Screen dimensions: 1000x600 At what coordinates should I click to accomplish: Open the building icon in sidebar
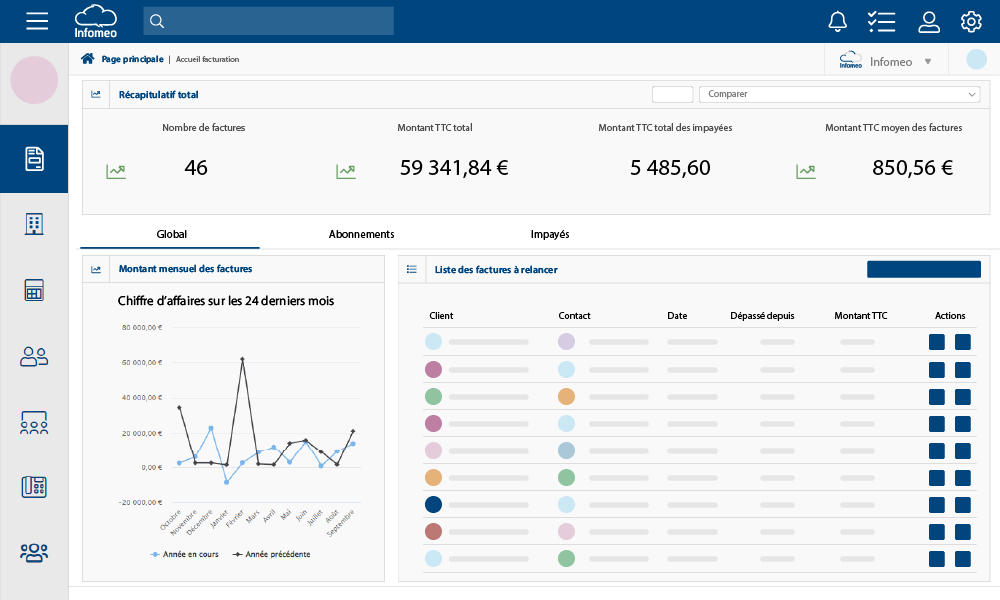(x=34, y=224)
